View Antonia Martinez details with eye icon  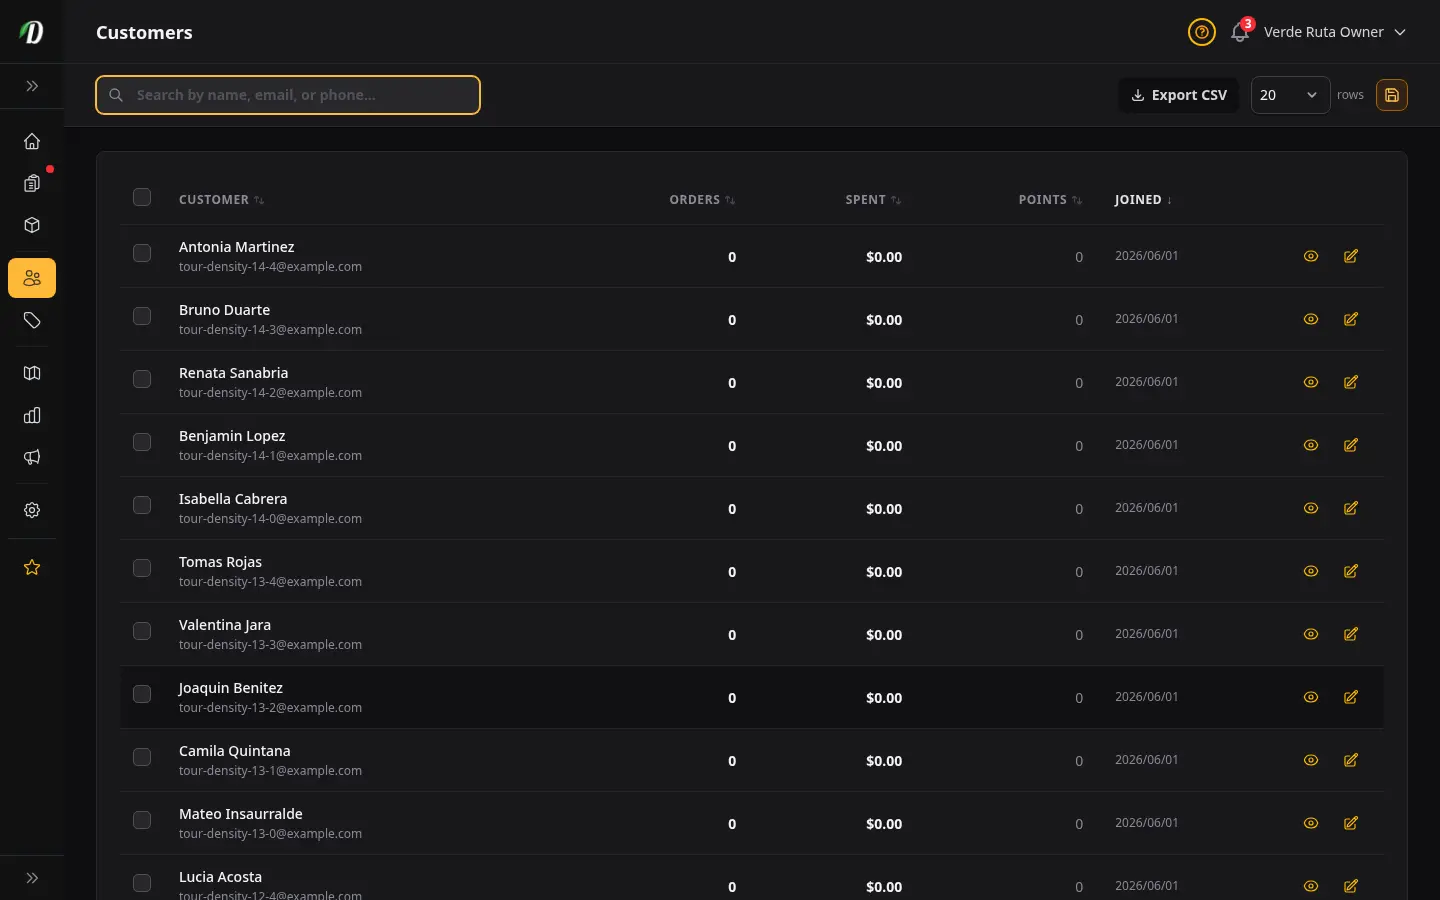coord(1311,256)
